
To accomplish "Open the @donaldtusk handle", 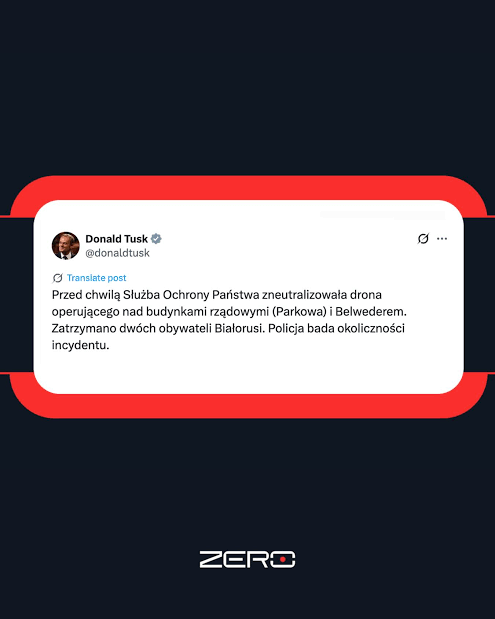I will pos(117,253).
